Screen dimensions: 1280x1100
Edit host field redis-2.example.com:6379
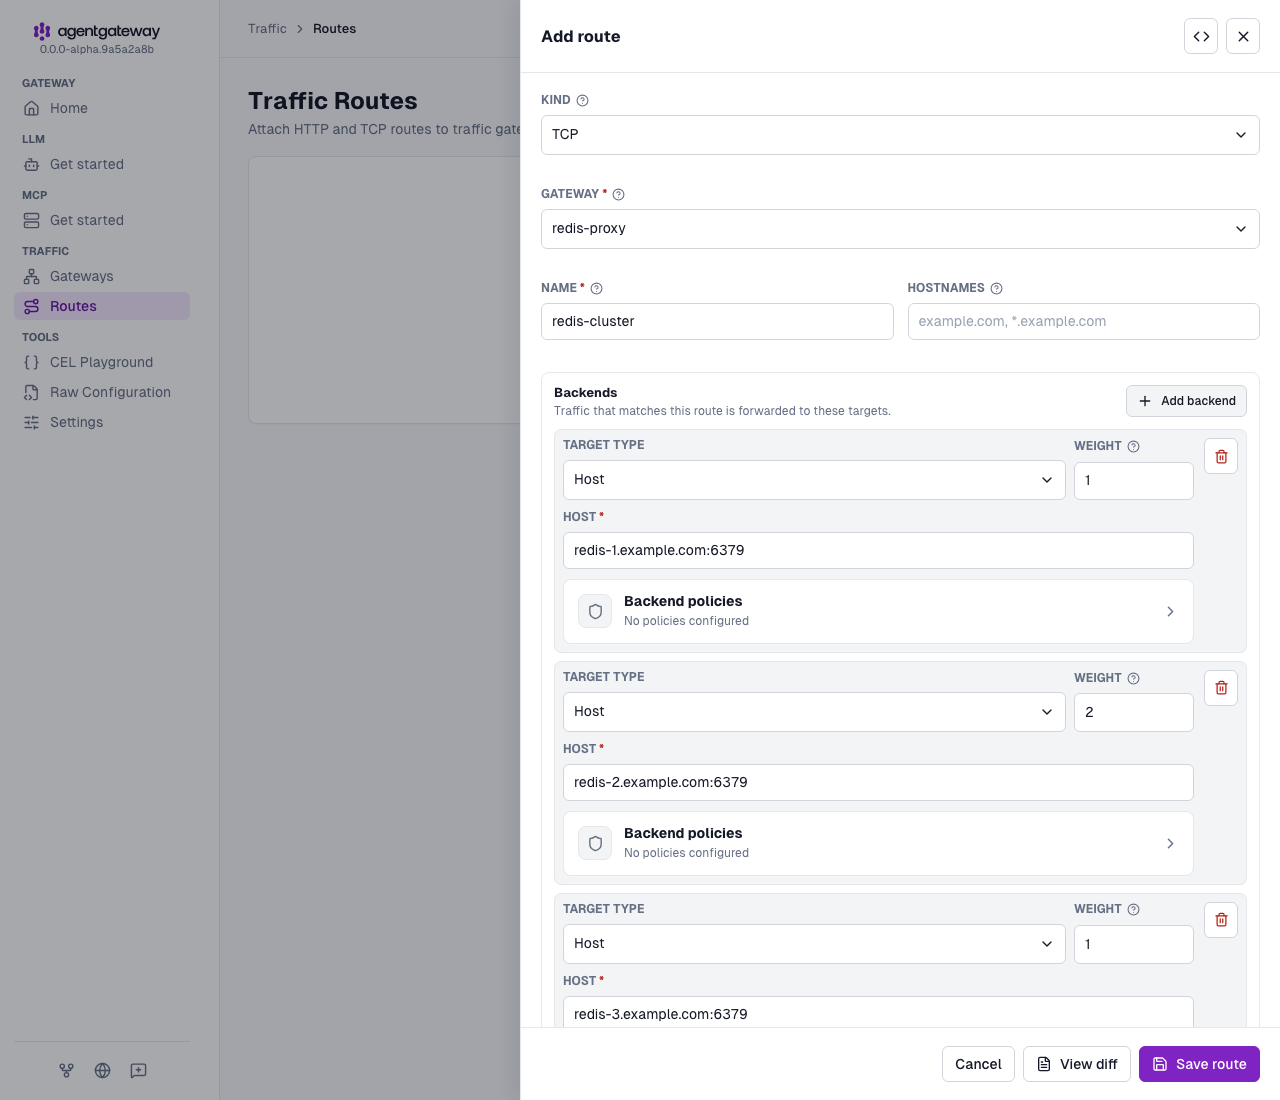[x=878, y=782]
